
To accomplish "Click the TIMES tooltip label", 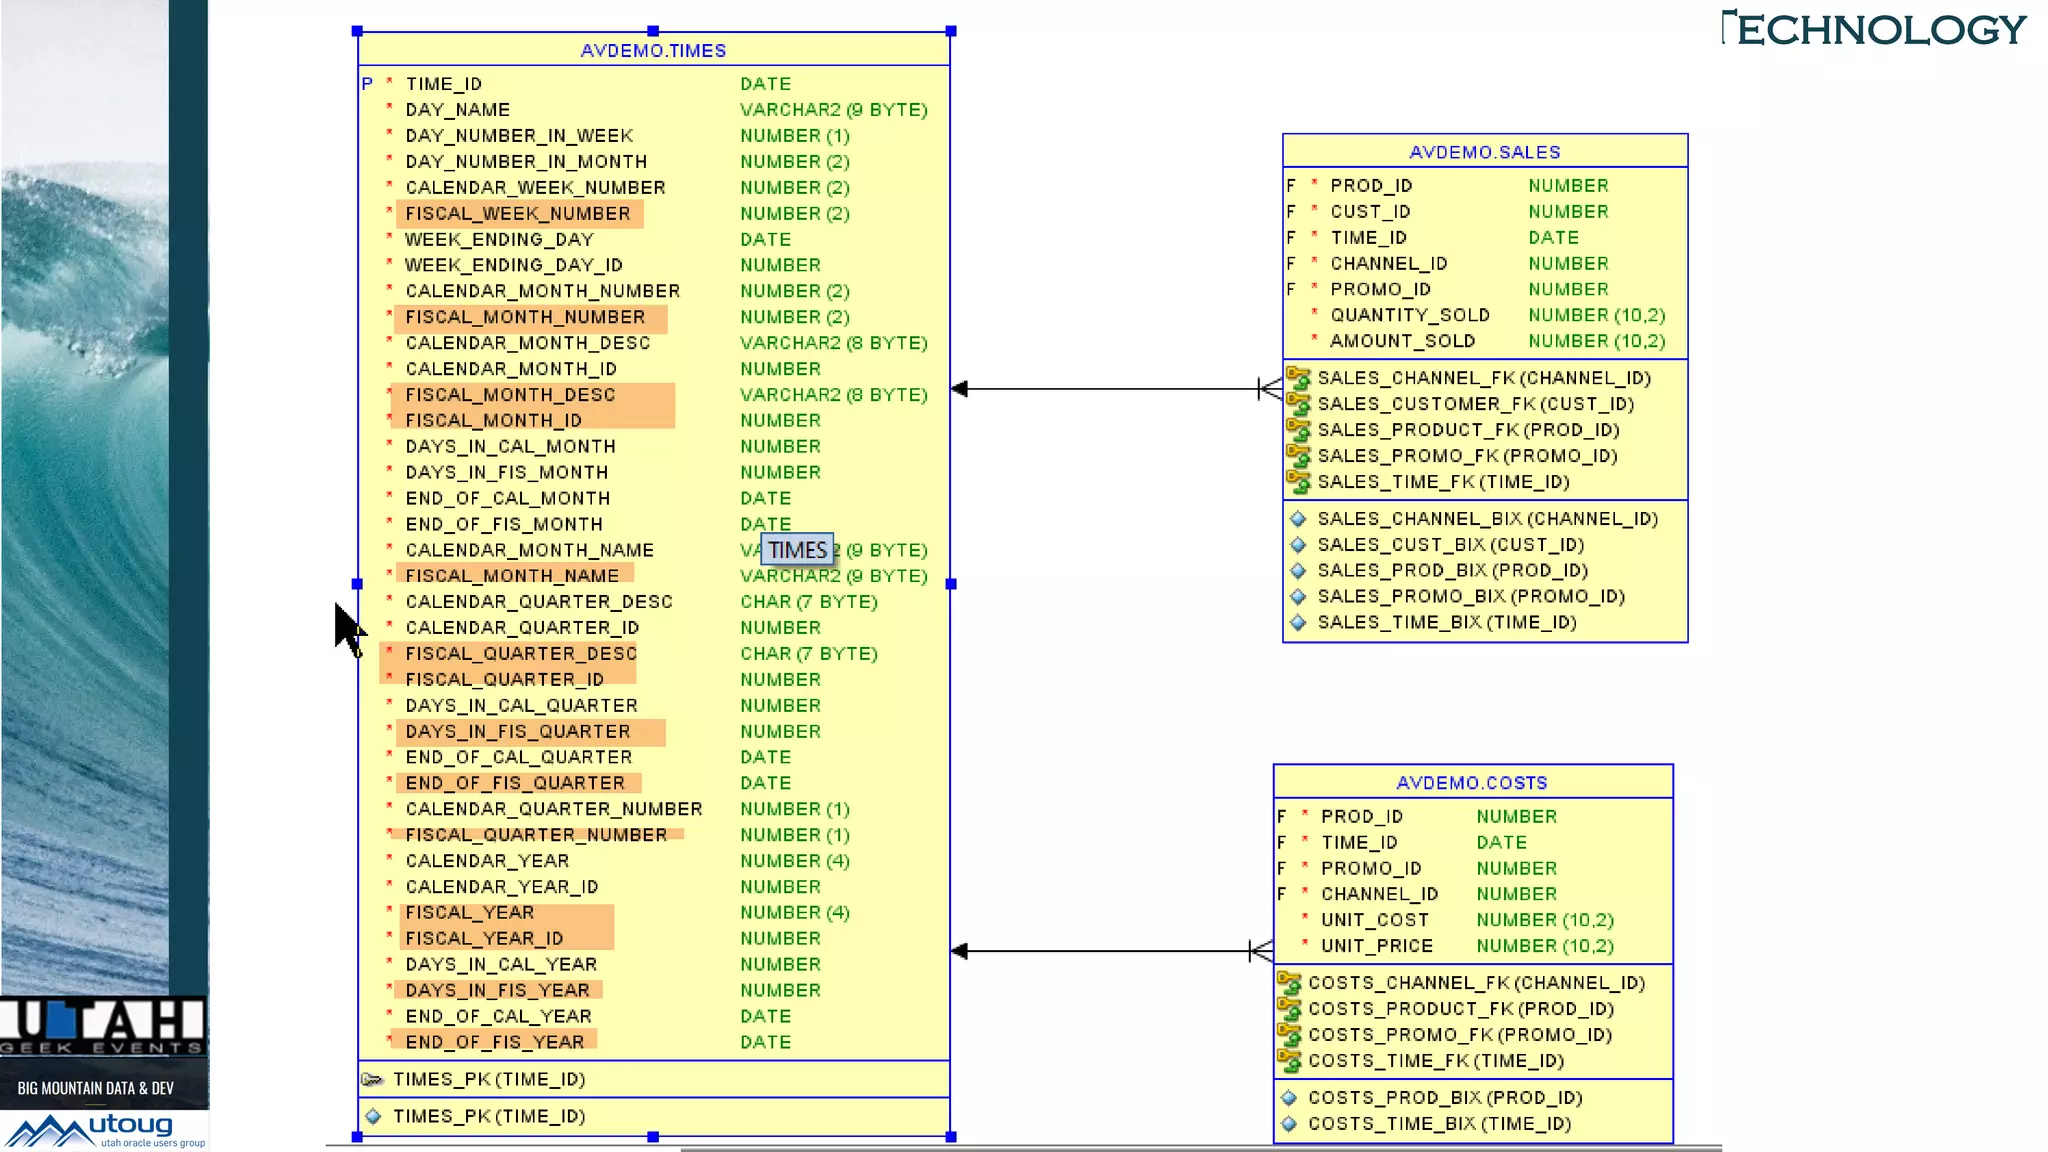I will click(x=797, y=550).
